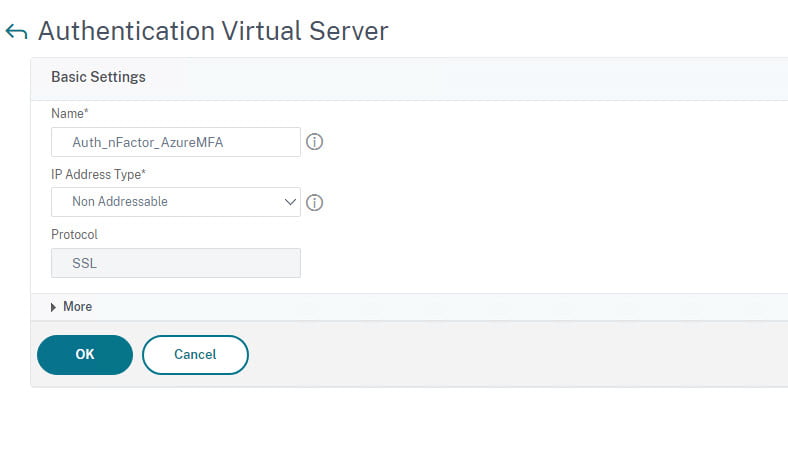
Task: Focus the Name input field
Action: (x=176, y=142)
